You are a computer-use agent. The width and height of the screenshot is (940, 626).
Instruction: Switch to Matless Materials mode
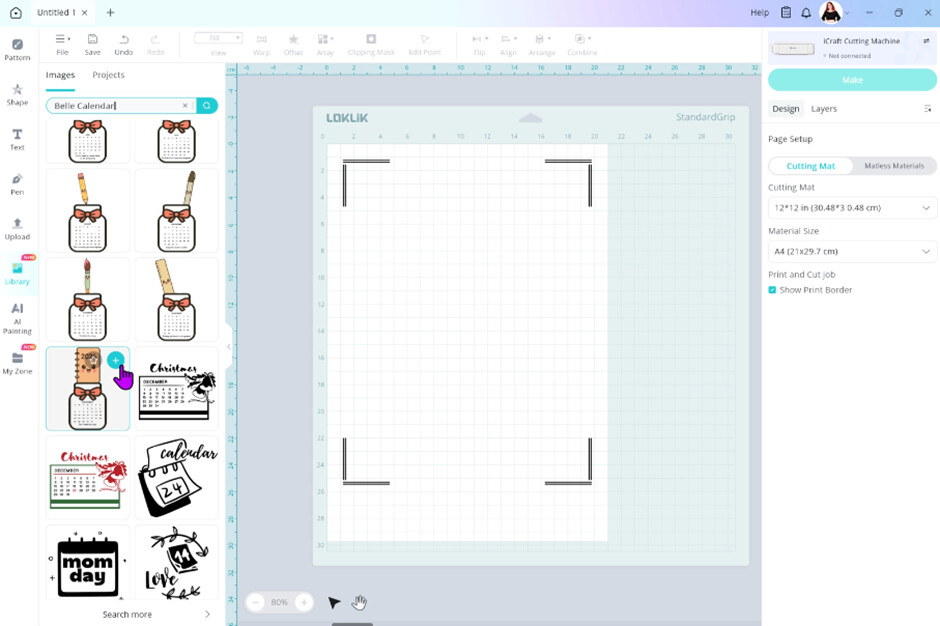click(x=894, y=166)
